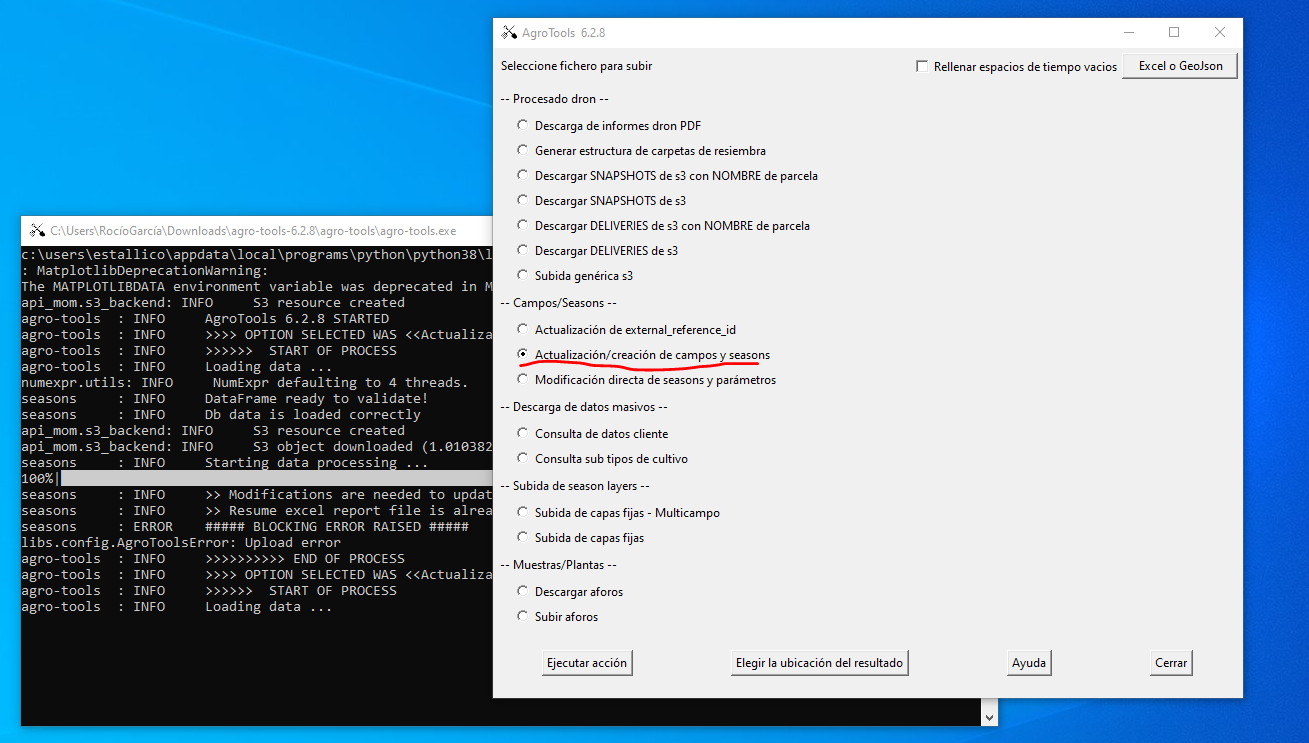The height and width of the screenshot is (743, 1309).
Task: Choose Generar estructura de carpetas de resiembra
Action: coord(522,150)
